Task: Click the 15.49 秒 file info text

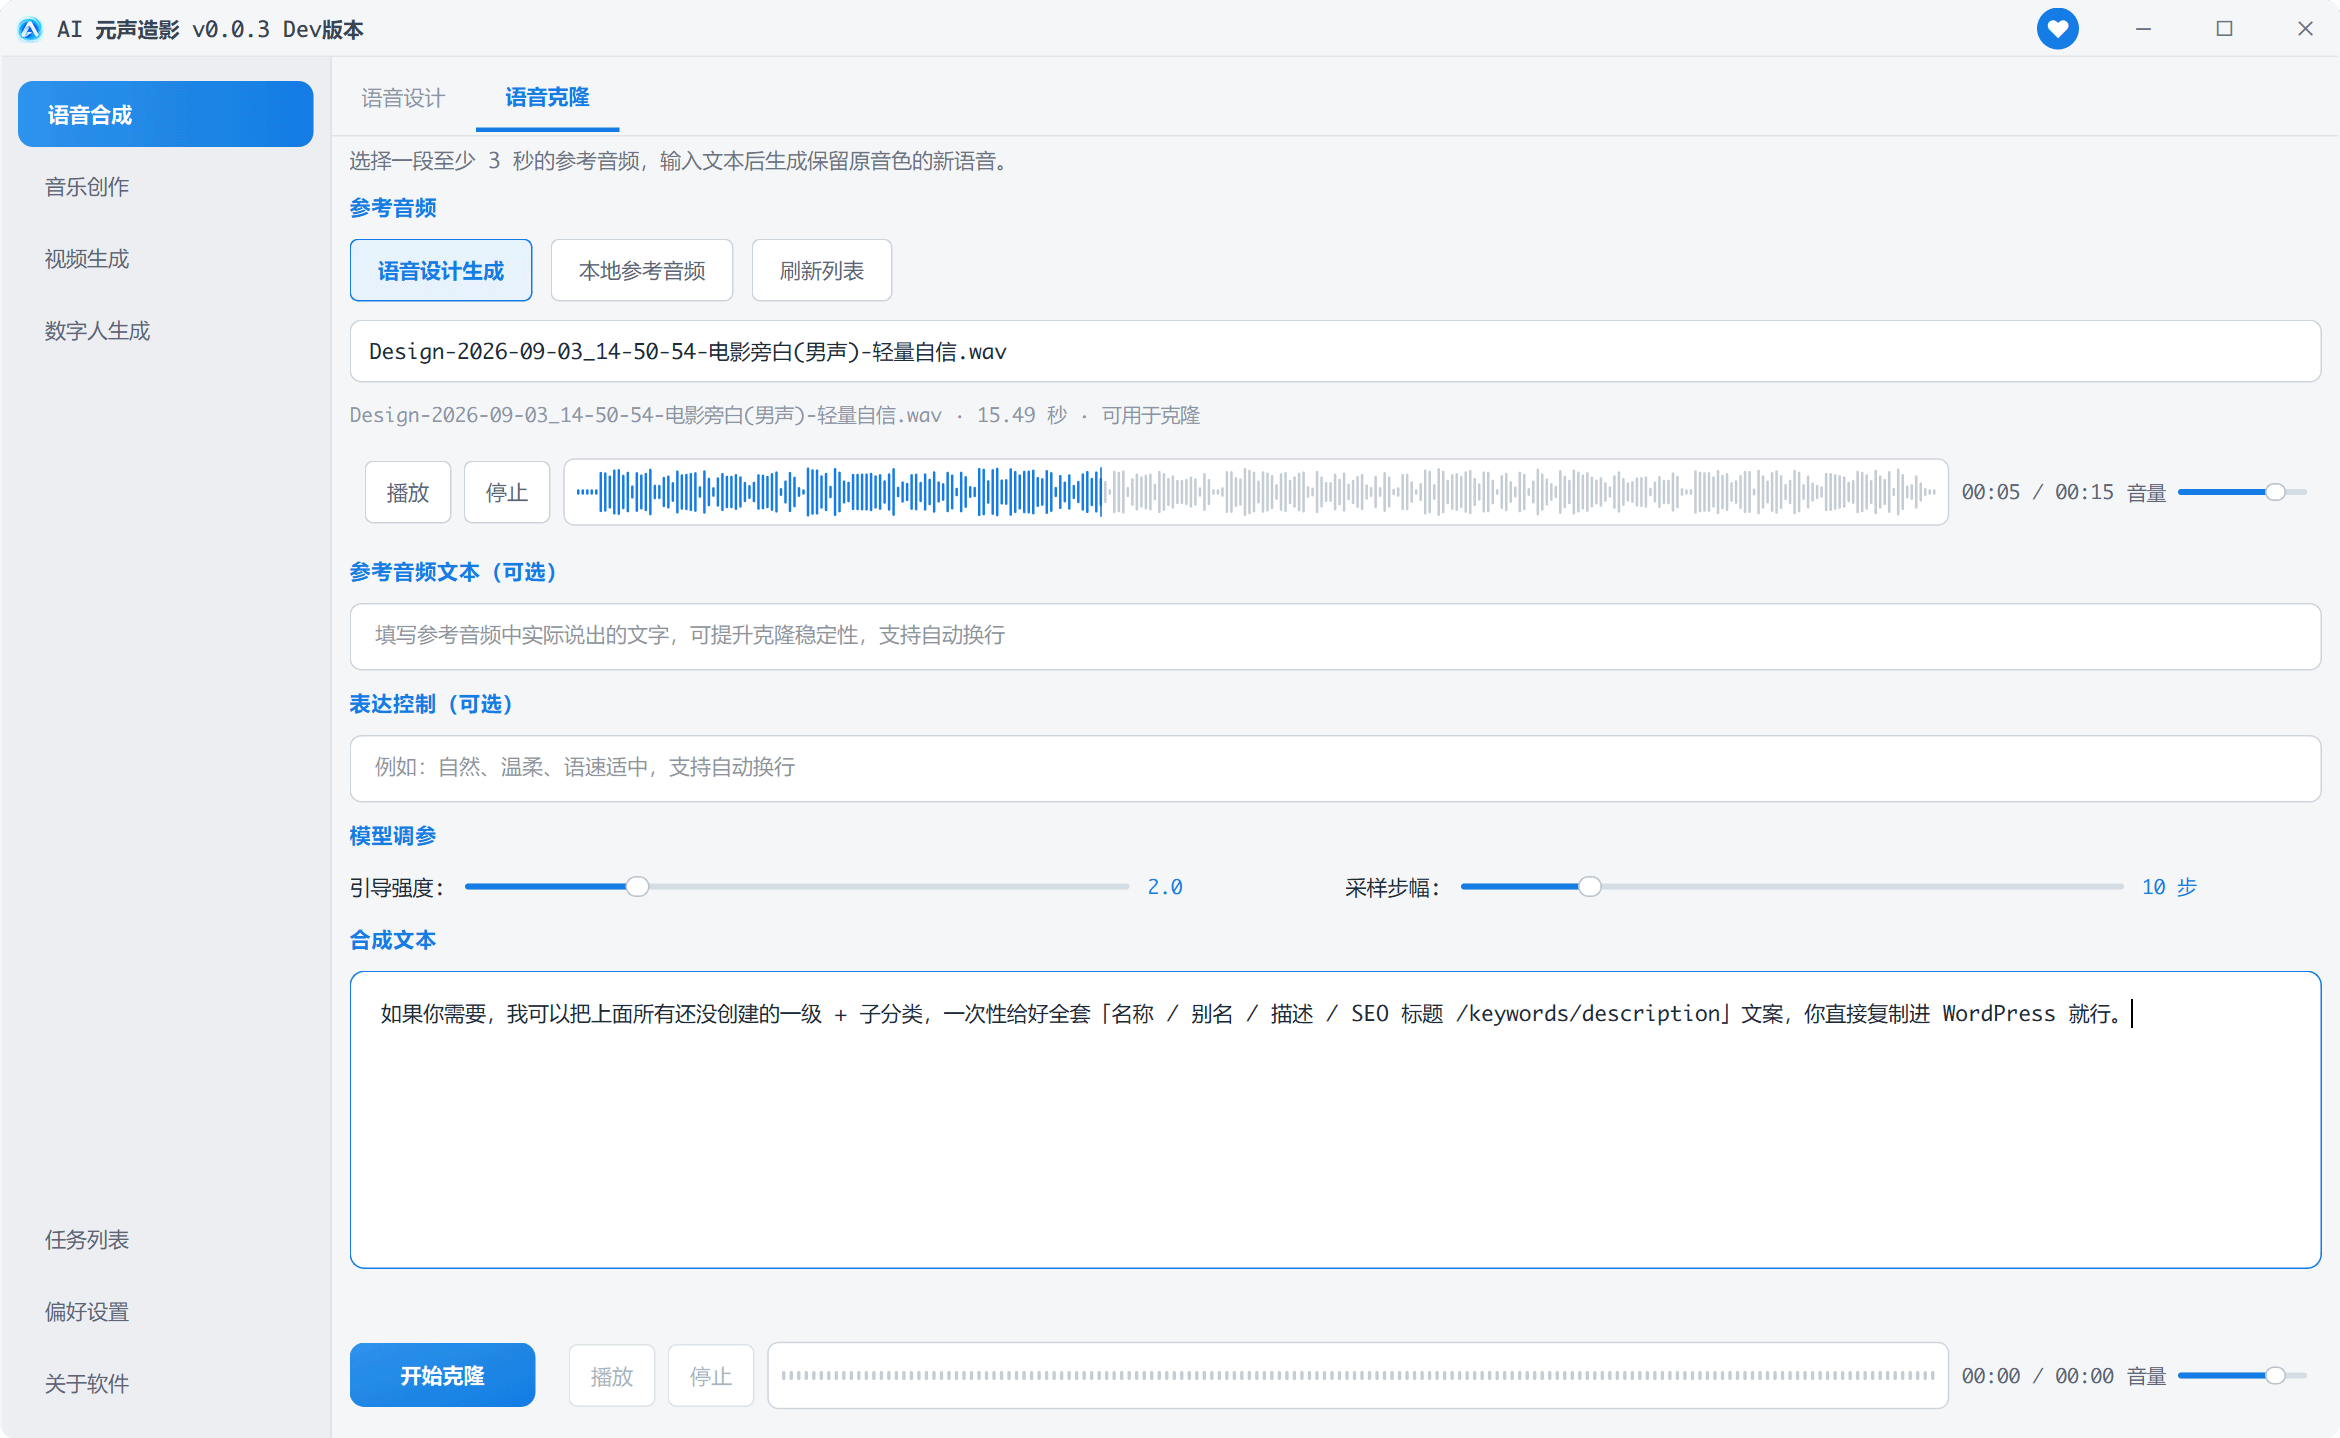Action: [x=1022, y=415]
